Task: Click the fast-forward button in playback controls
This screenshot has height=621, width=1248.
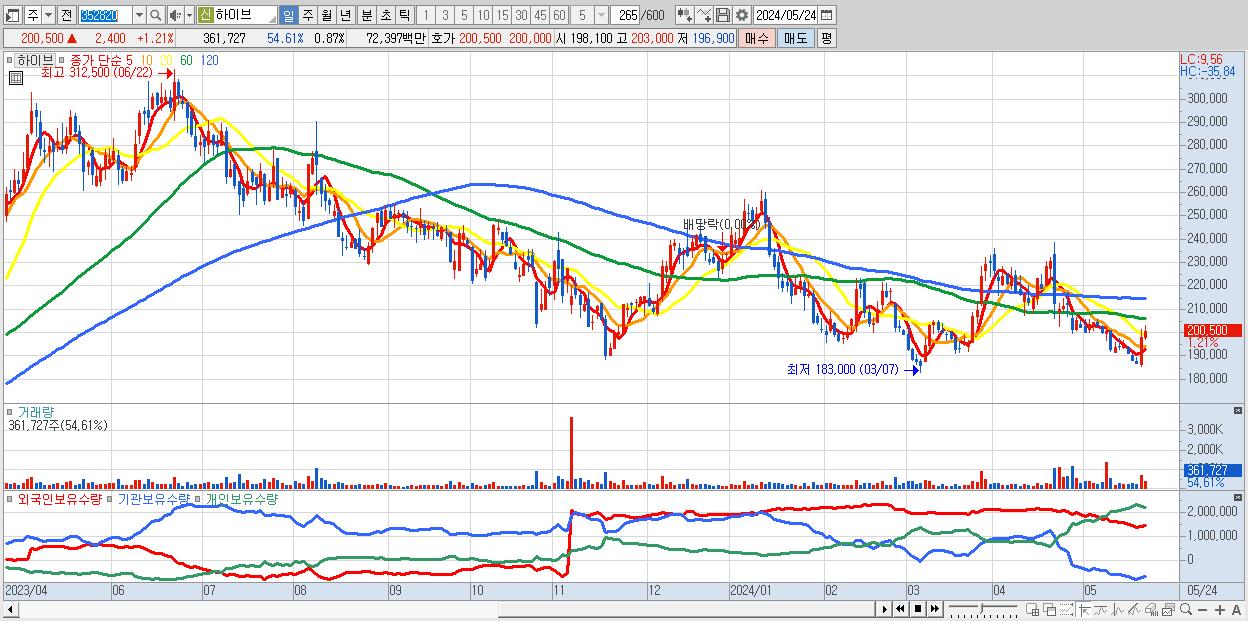Action: (x=935, y=609)
